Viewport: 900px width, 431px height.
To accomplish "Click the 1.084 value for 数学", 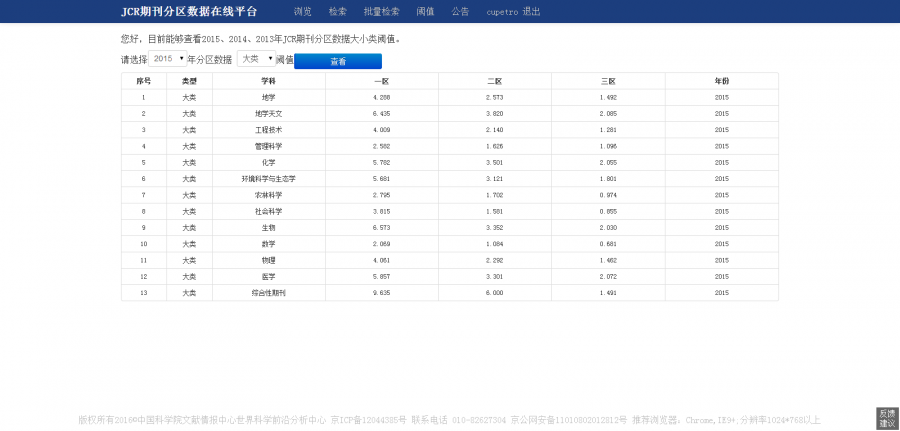I will [x=495, y=244].
